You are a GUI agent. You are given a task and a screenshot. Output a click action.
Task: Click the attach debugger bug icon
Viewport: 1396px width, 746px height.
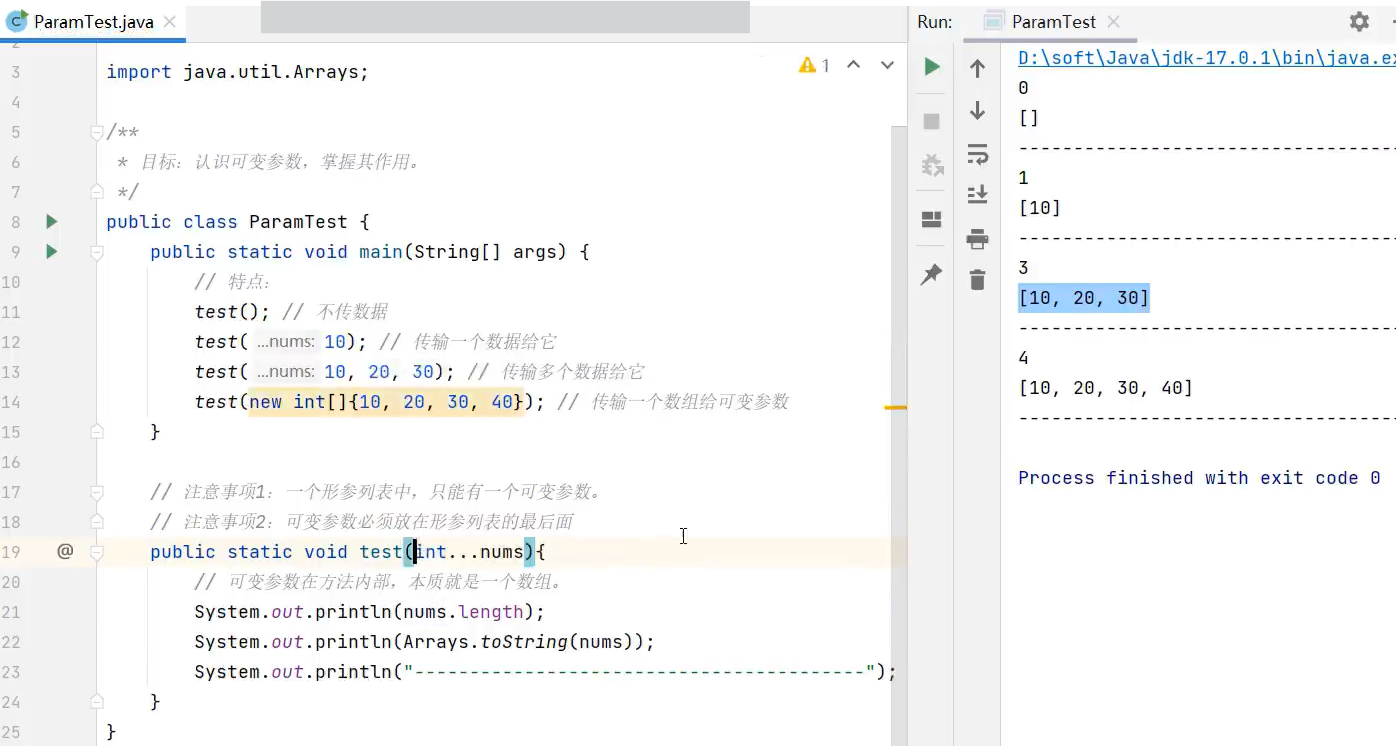932,166
